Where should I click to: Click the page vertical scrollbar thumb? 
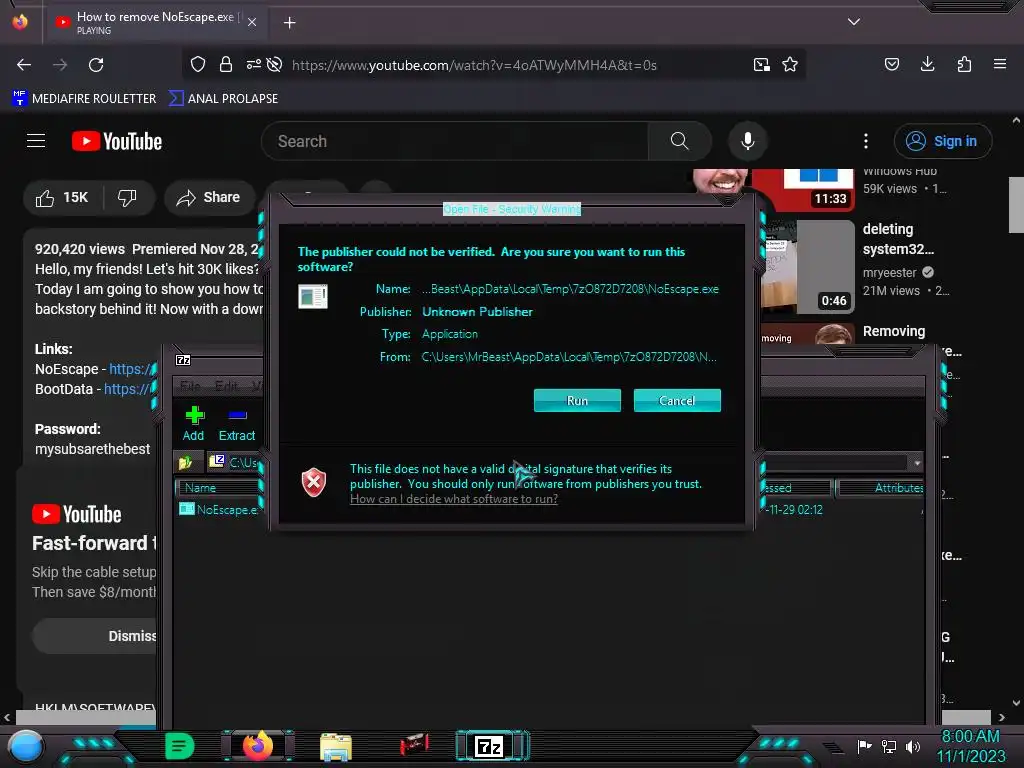coord(1016,204)
